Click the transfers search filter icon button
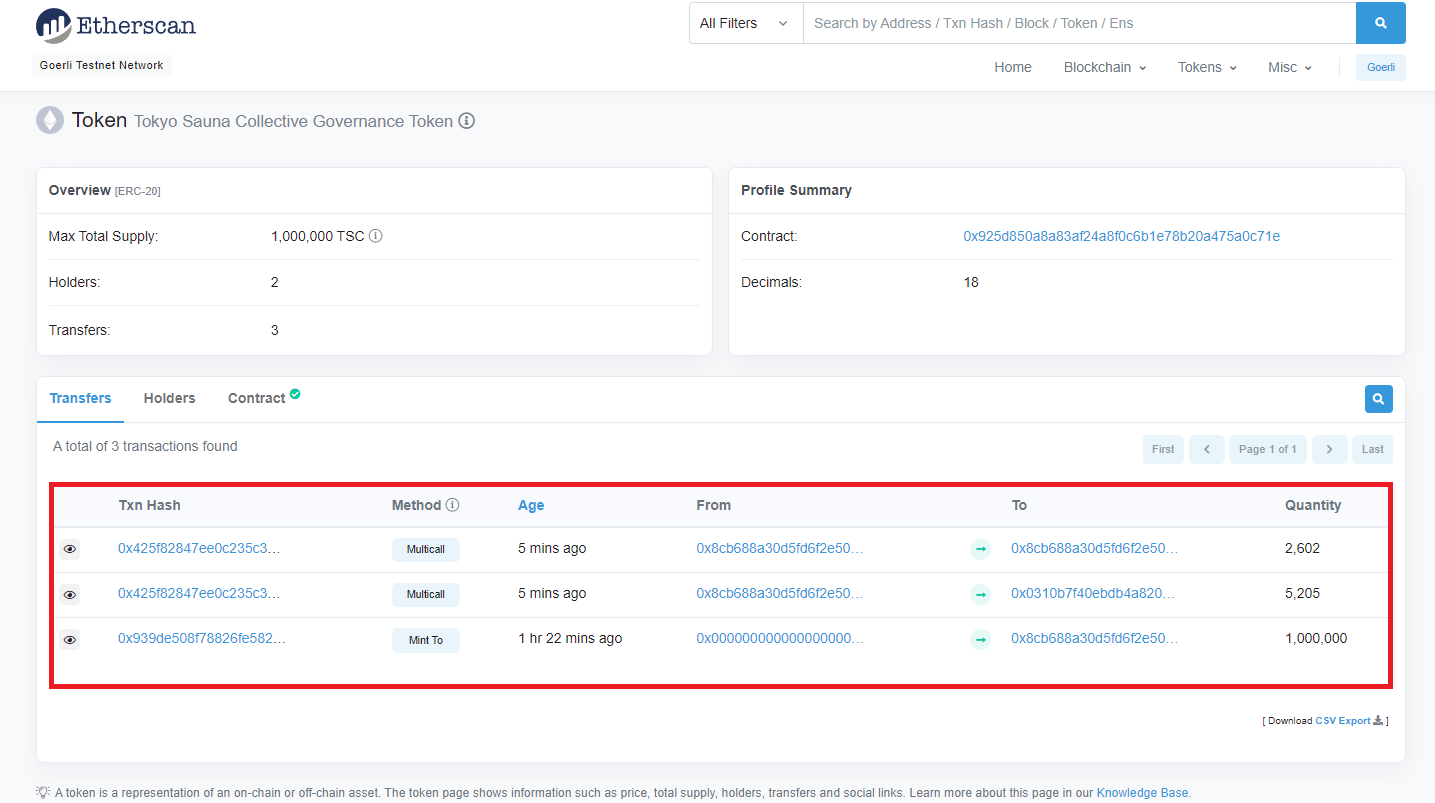Screen dimensions: 1435x803 pos(1378,399)
